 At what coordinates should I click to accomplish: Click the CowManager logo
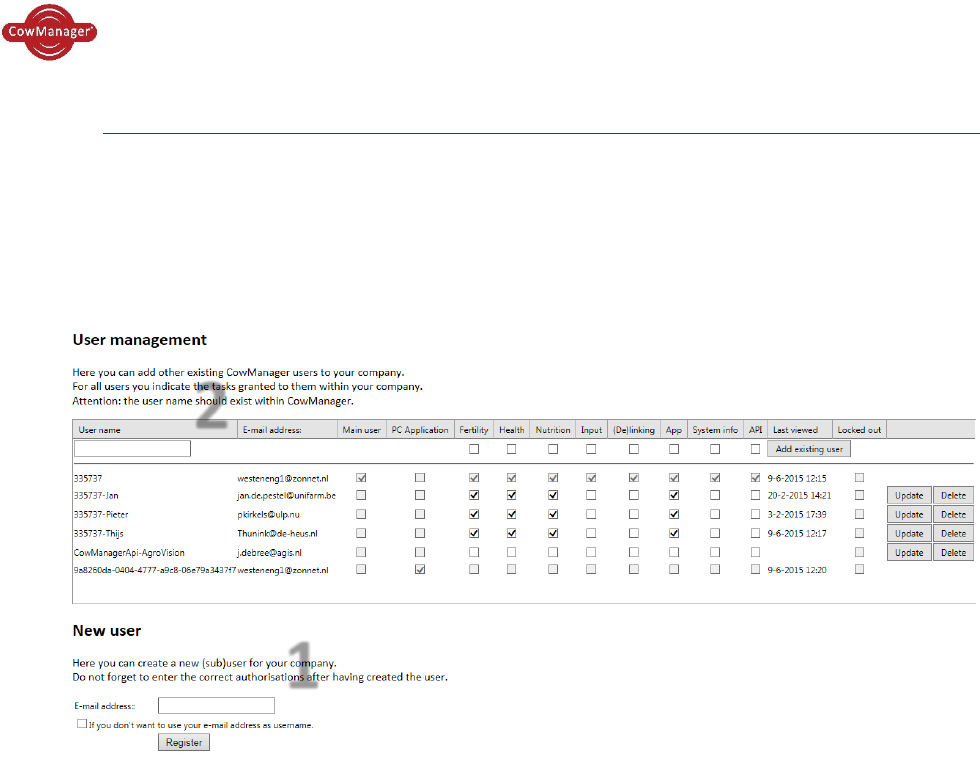point(49,32)
